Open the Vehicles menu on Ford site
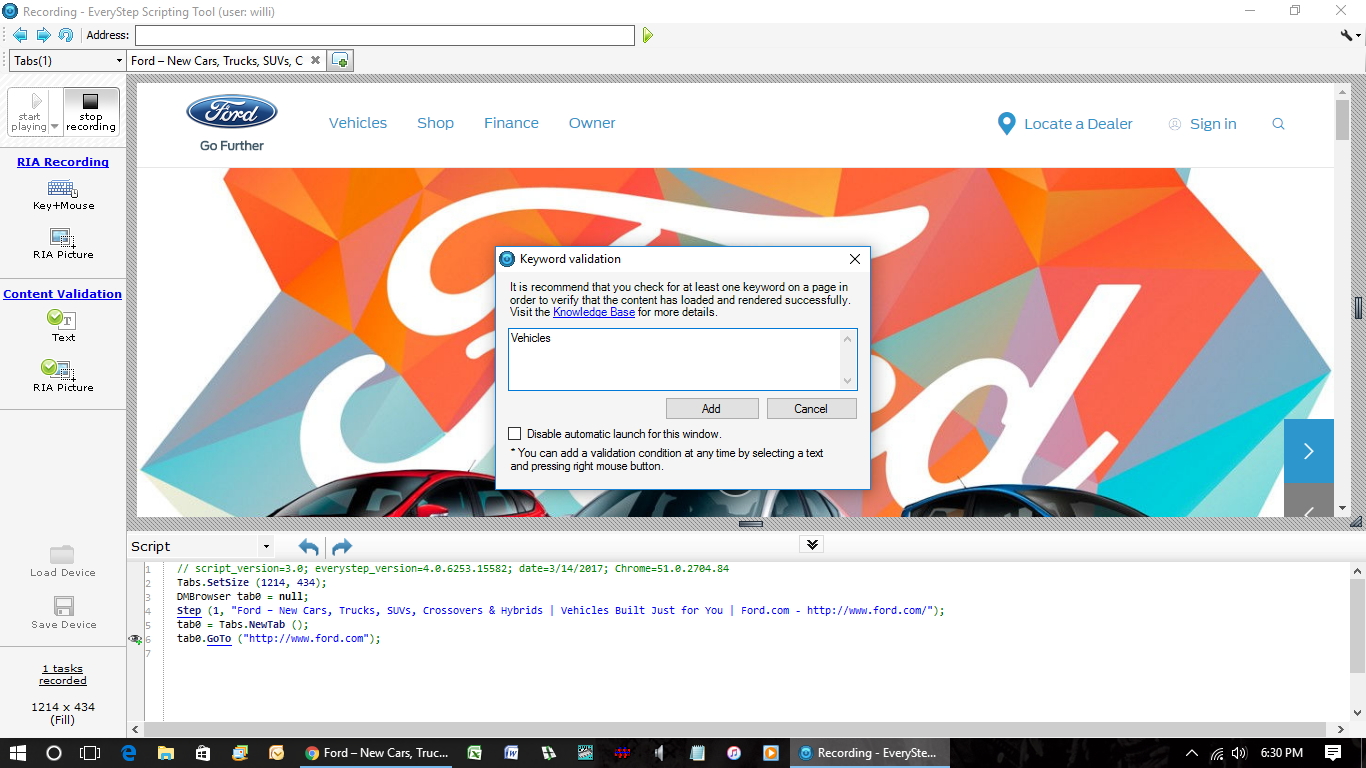The width and height of the screenshot is (1366, 768). [x=358, y=123]
